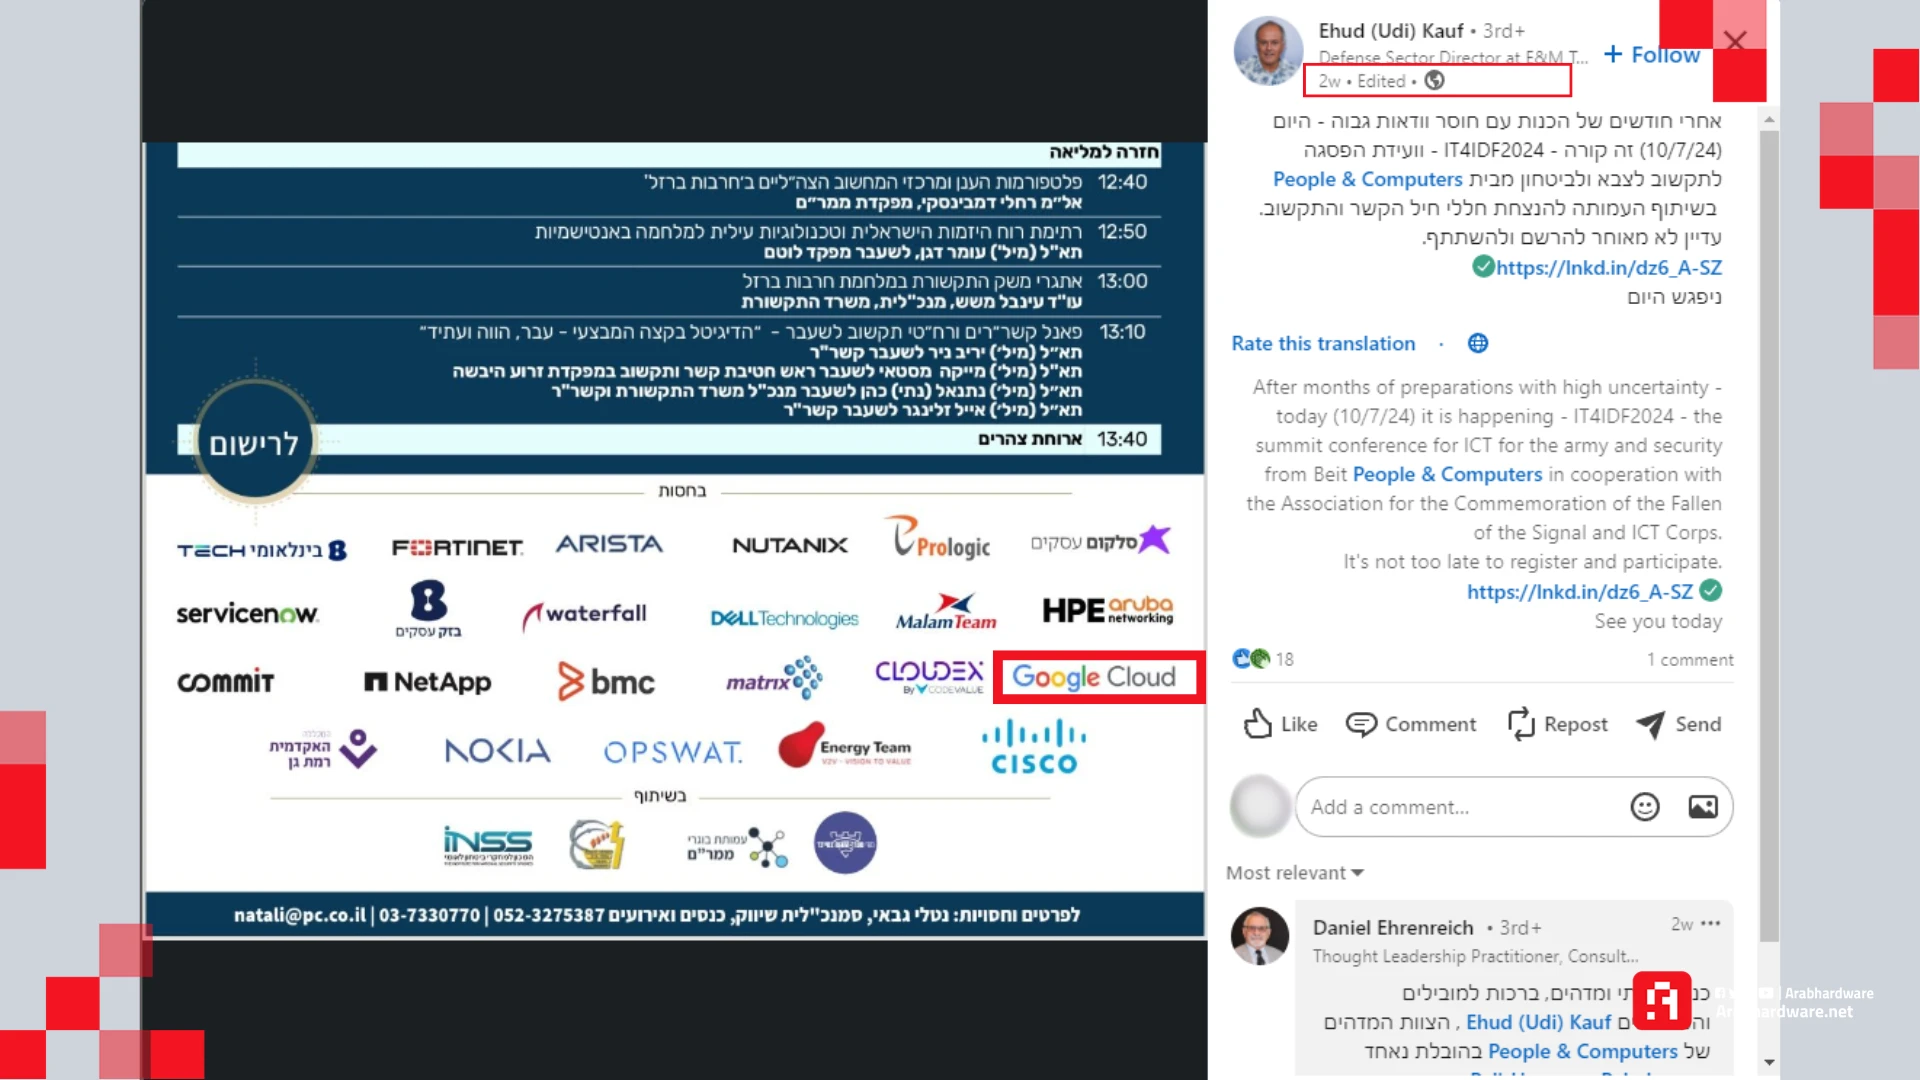Open the 1 comment count link

pyautogui.click(x=1690, y=660)
